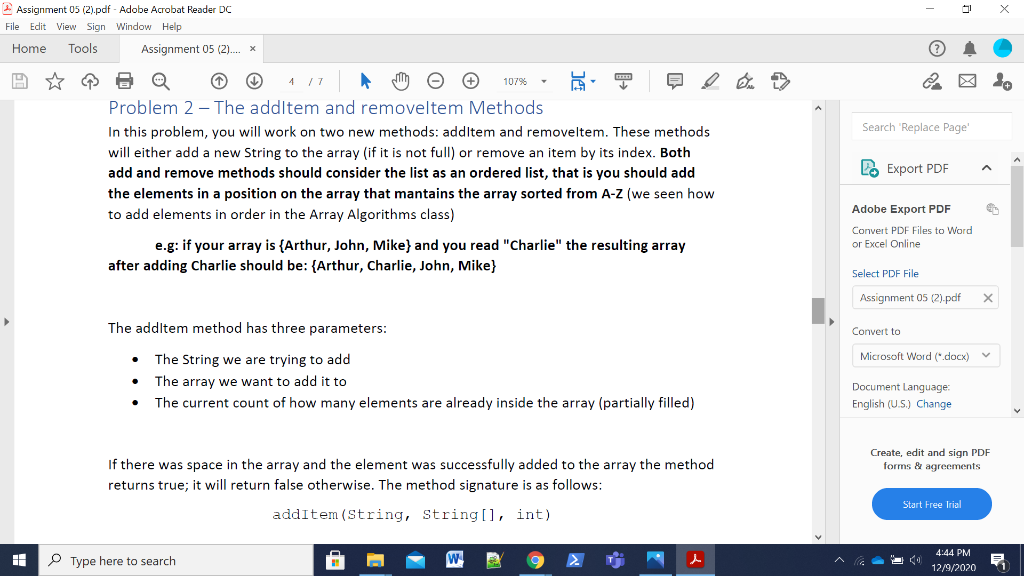Image resolution: width=1024 pixels, height=576 pixels.
Task: Go to the next page with down arrow
Action: [x=253, y=81]
